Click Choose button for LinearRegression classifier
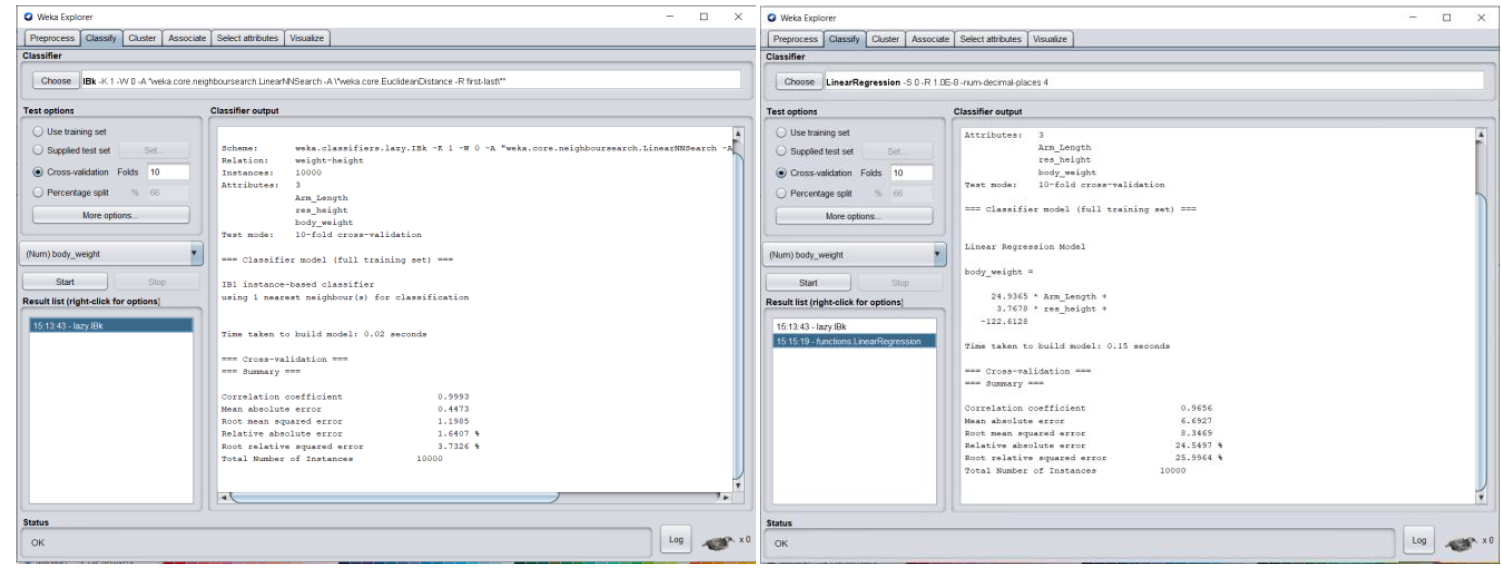This screenshot has width=1502, height=569. (798, 80)
